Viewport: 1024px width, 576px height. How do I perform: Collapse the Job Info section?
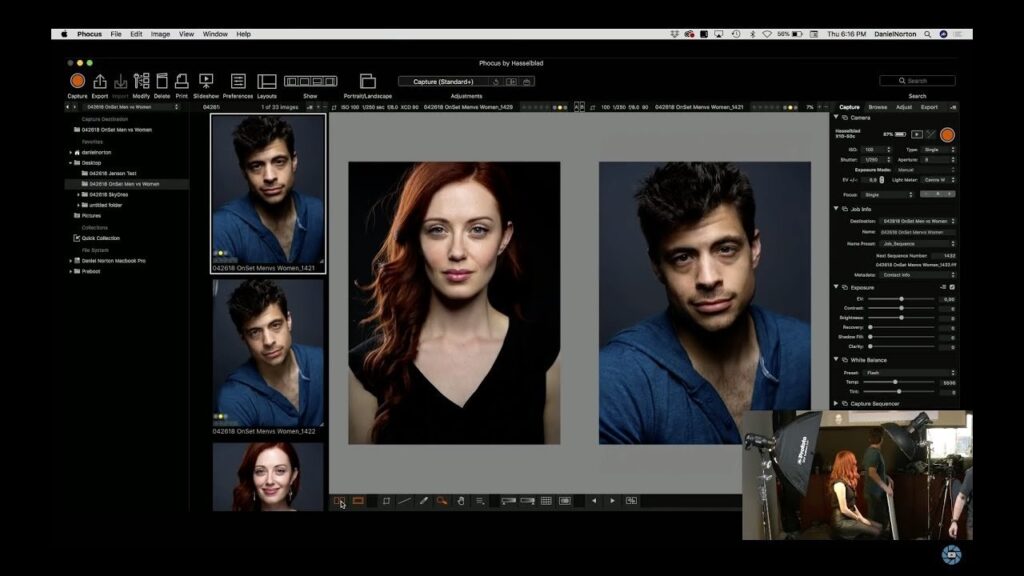tap(836, 209)
